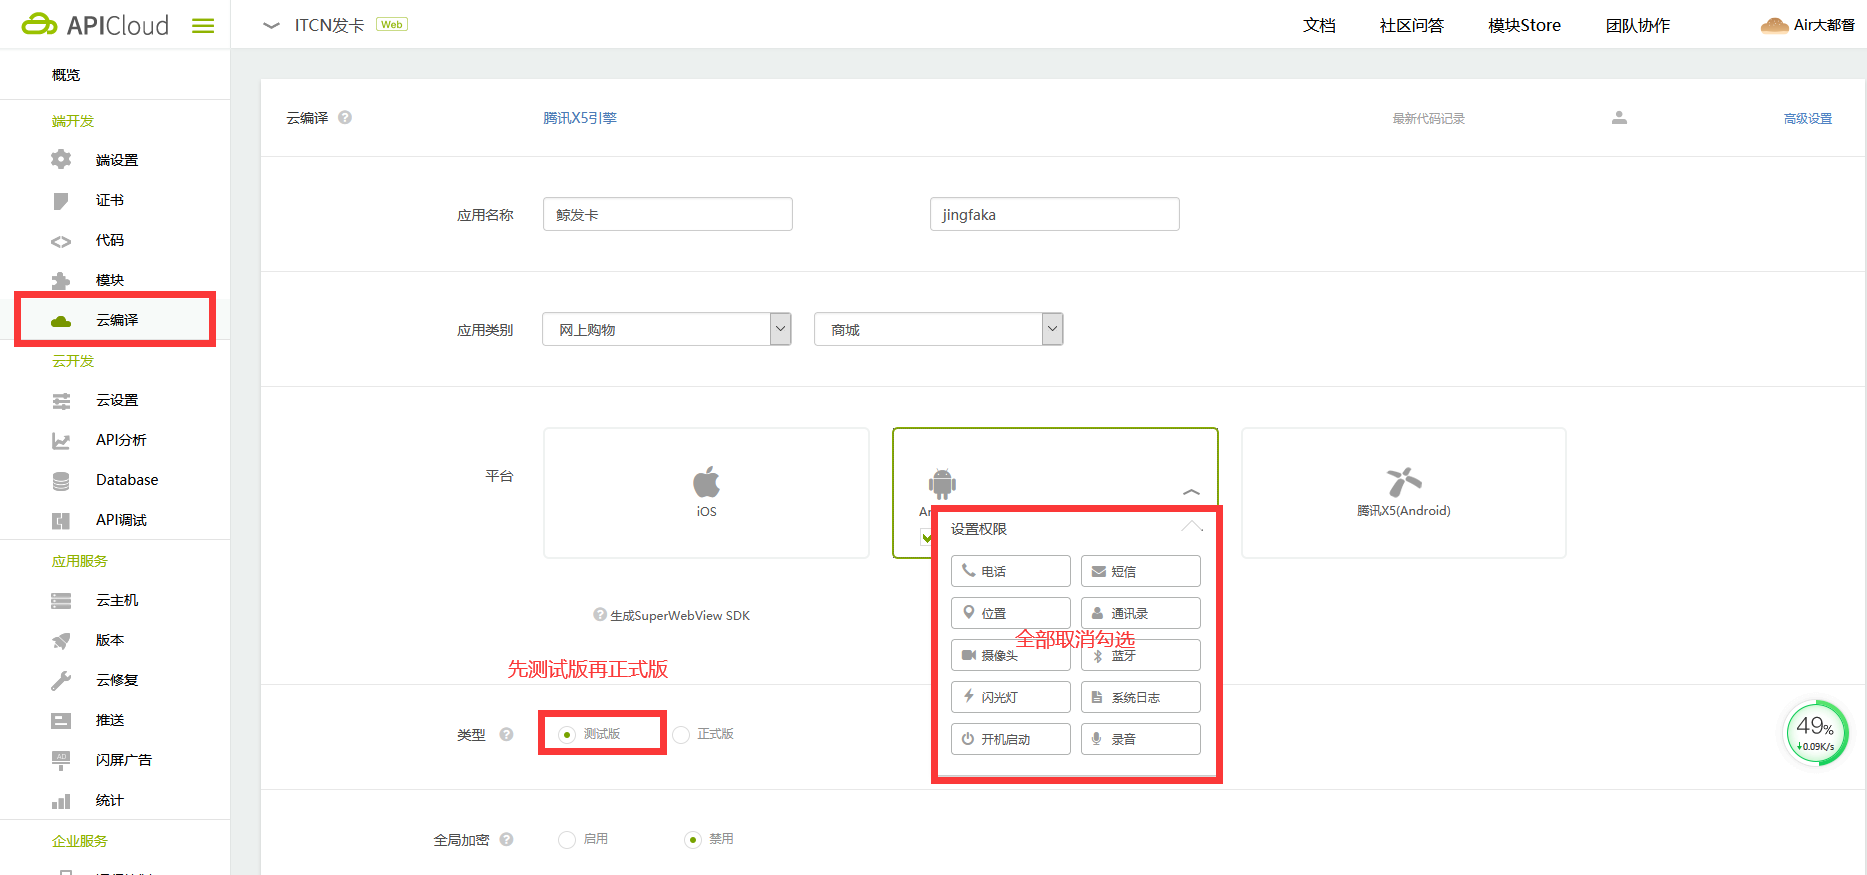Open 版本 rocket page
The width and height of the screenshot is (1867, 875).
88,640
